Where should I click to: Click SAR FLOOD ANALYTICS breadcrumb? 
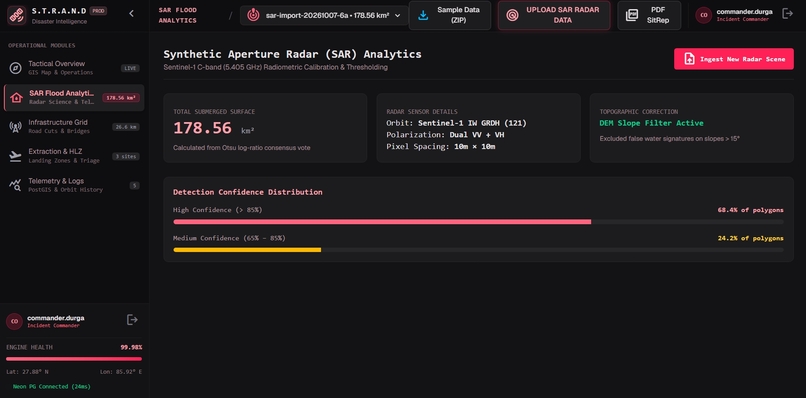coord(177,15)
